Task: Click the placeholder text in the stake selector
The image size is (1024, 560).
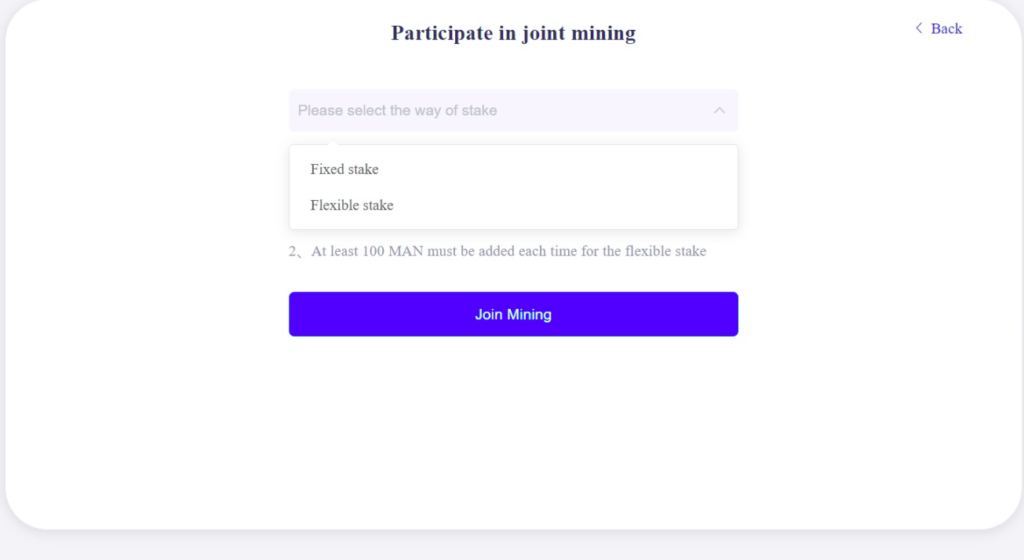Action: coord(397,110)
